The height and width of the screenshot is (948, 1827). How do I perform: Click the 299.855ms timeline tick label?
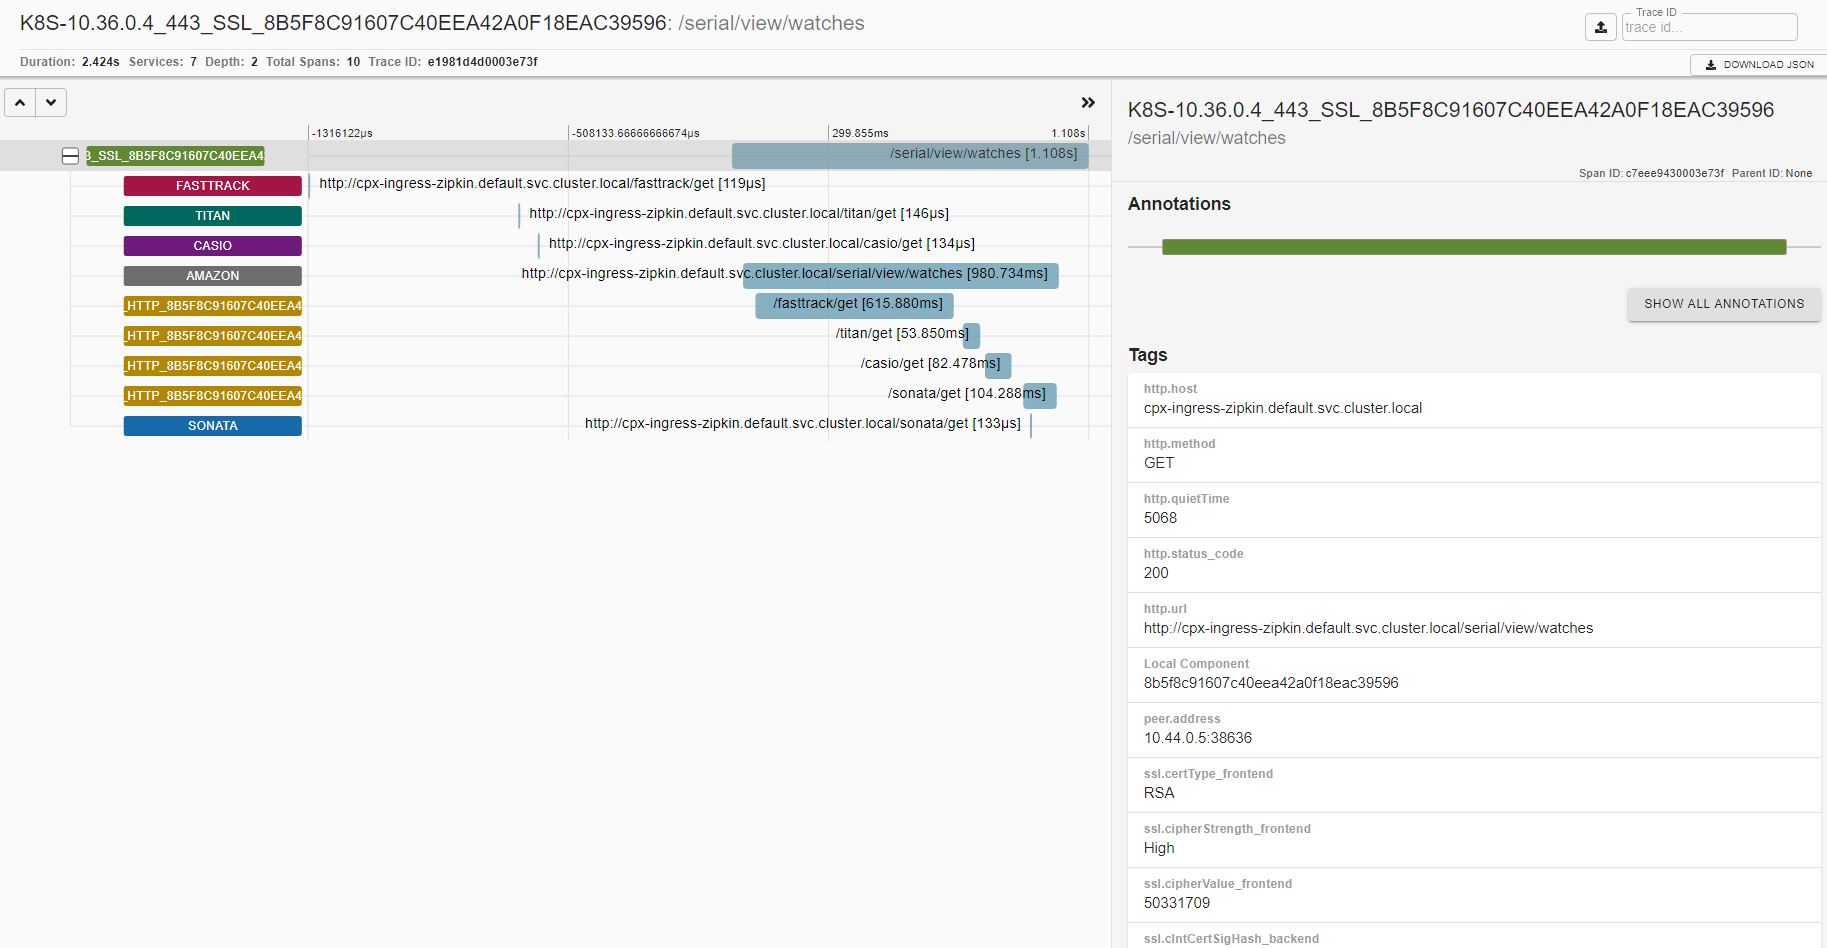[x=860, y=133]
